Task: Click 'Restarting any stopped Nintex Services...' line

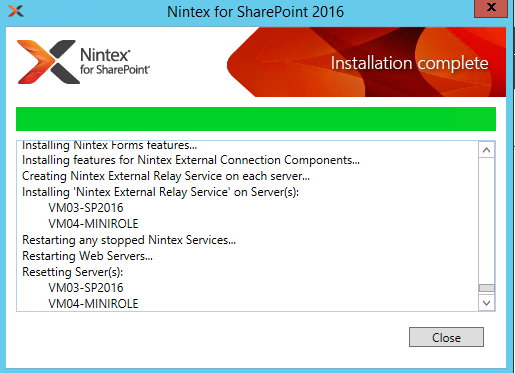Action: 129,240
